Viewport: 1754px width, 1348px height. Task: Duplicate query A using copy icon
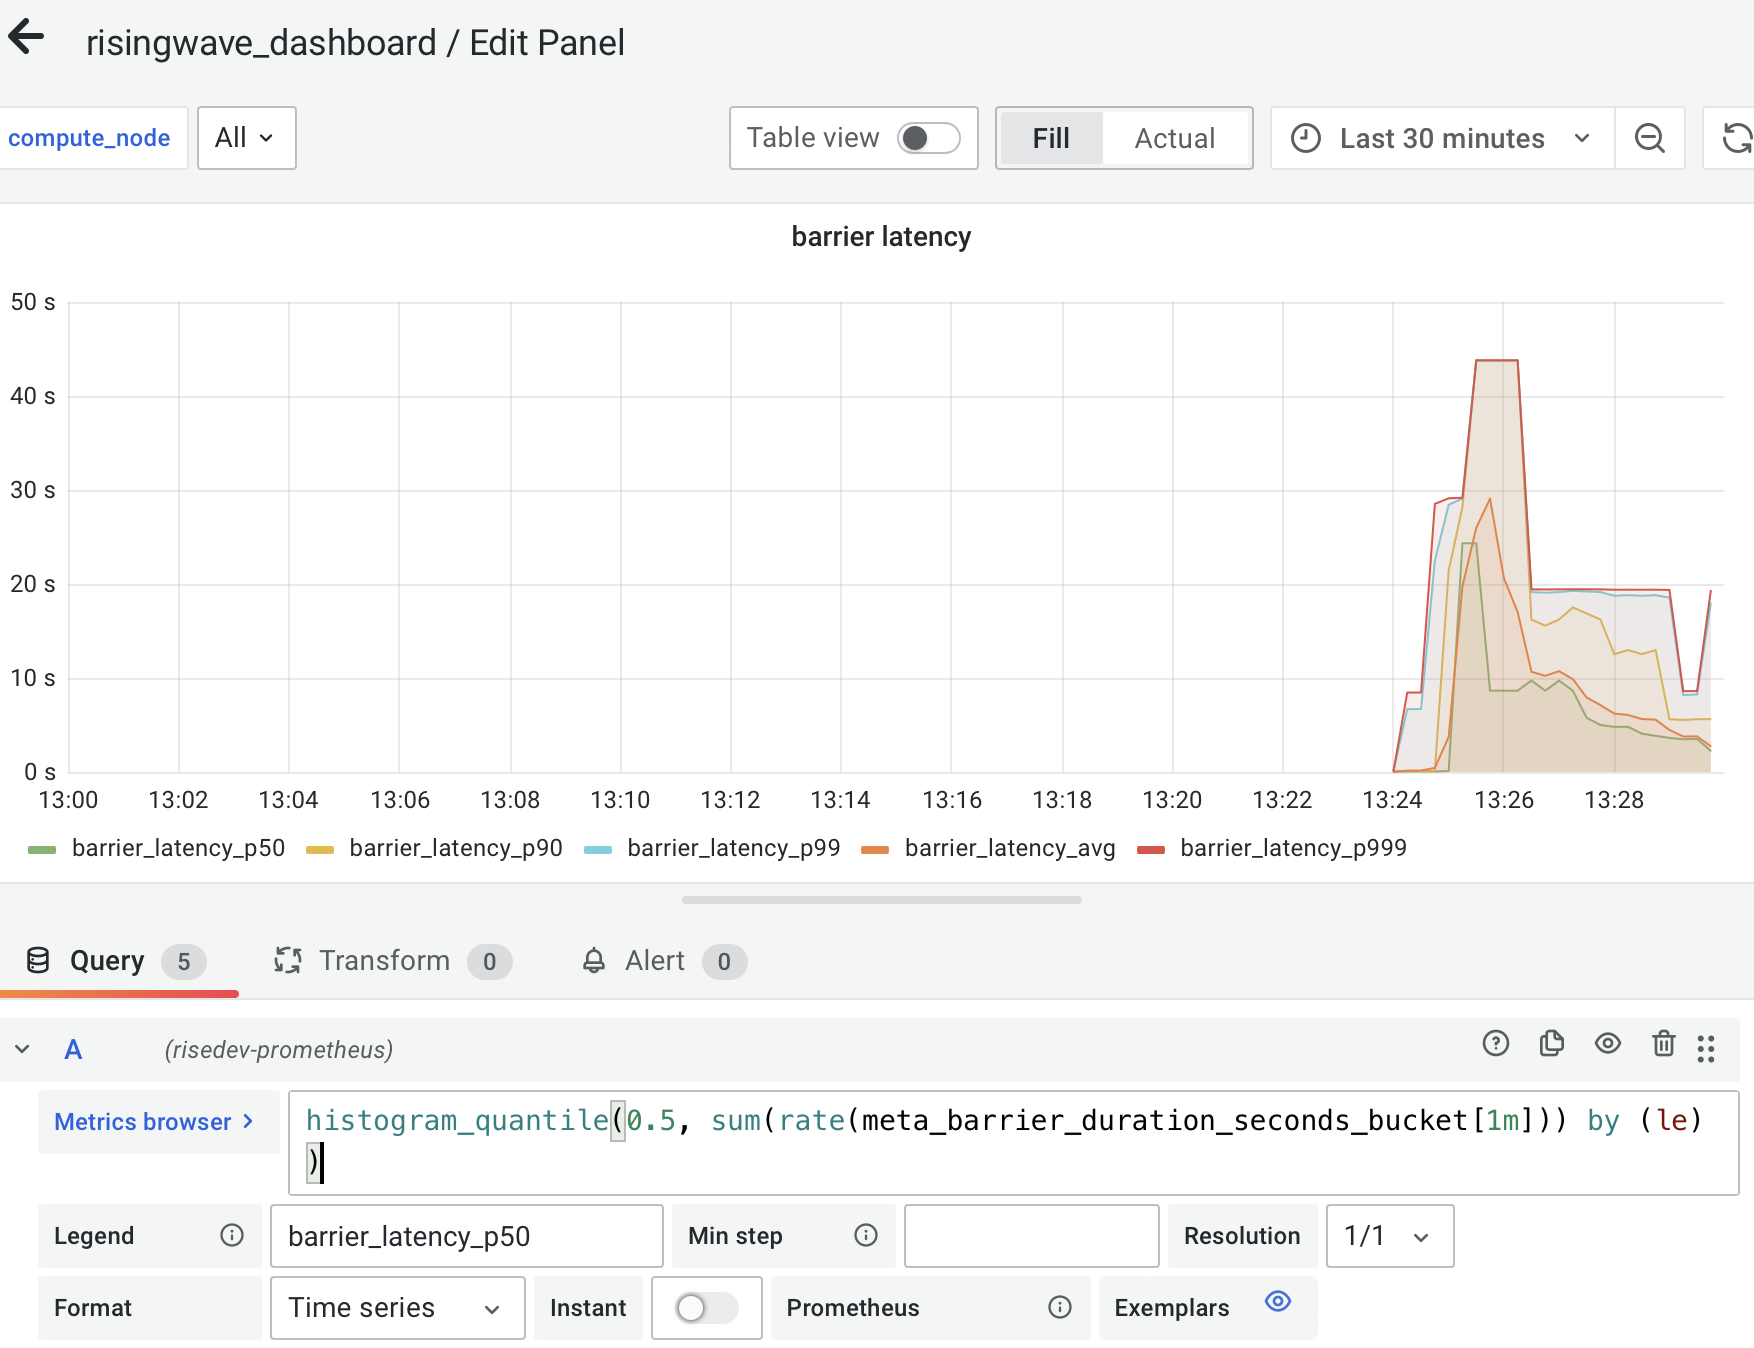(1551, 1043)
